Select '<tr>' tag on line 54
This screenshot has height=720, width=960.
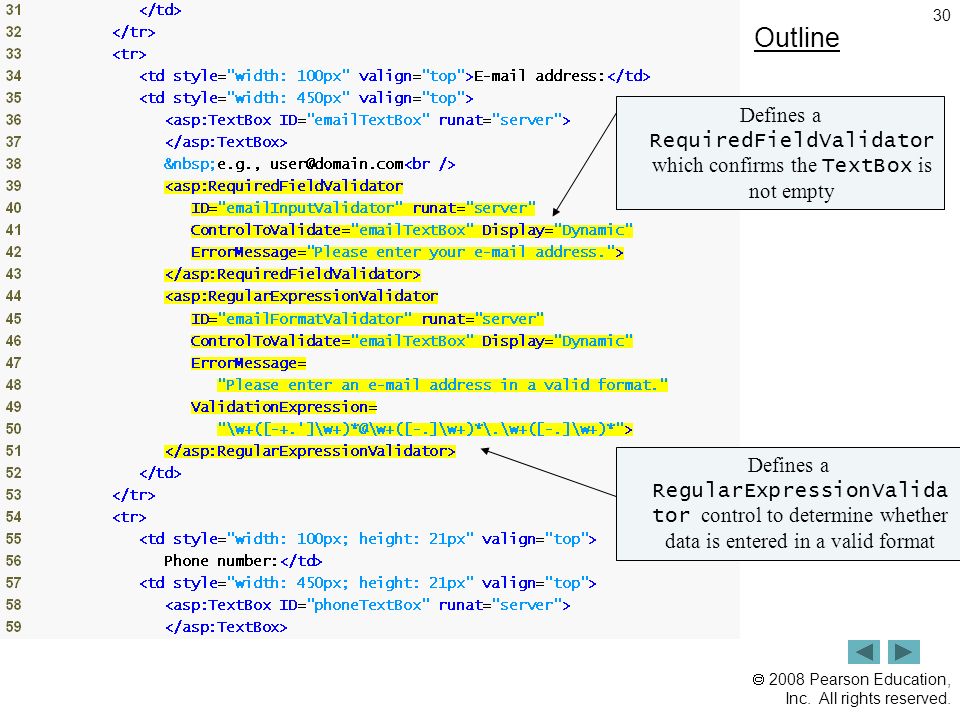(129, 517)
